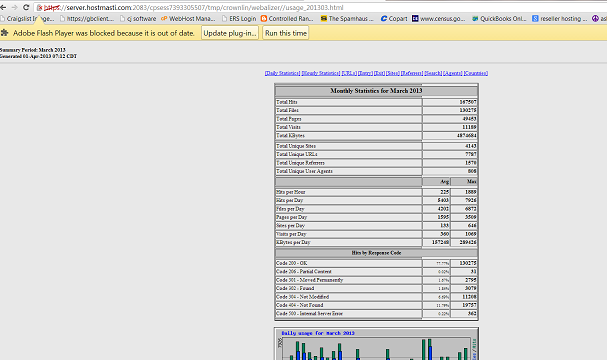This screenshot has height=360, width=607.
Task: Open The Spamhaus bookmark
Action: [x=347, y=19]
